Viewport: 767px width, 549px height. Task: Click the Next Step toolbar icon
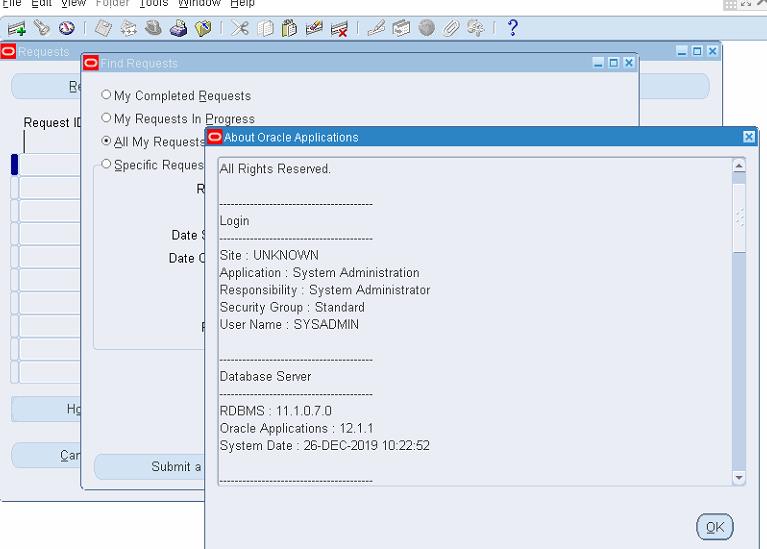coord(129,28)
